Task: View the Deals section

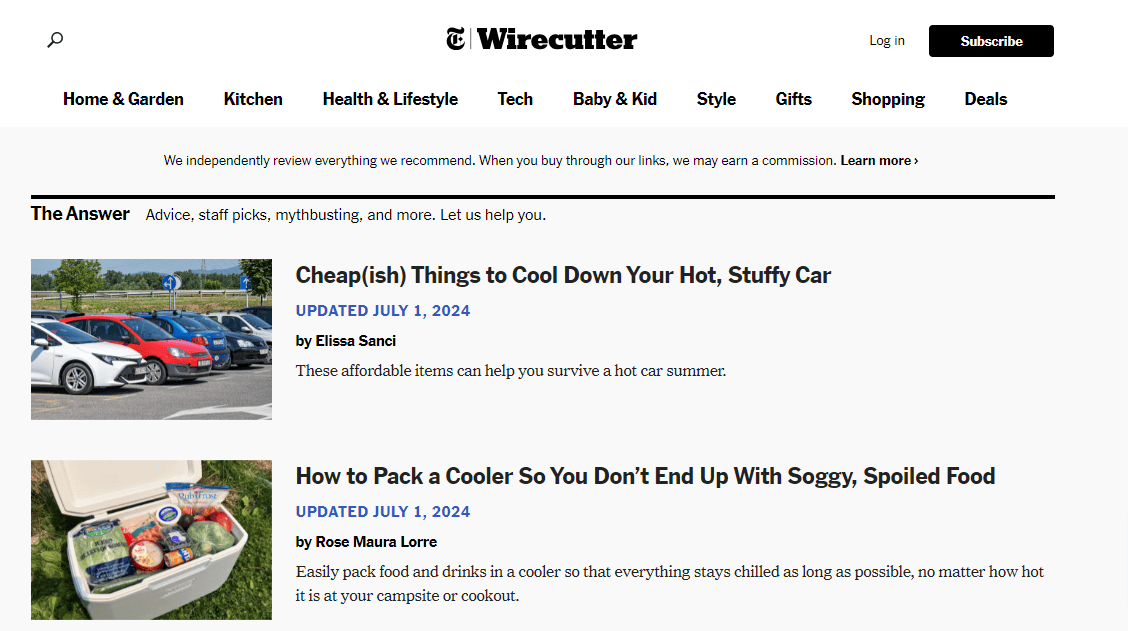Action: 986,99
